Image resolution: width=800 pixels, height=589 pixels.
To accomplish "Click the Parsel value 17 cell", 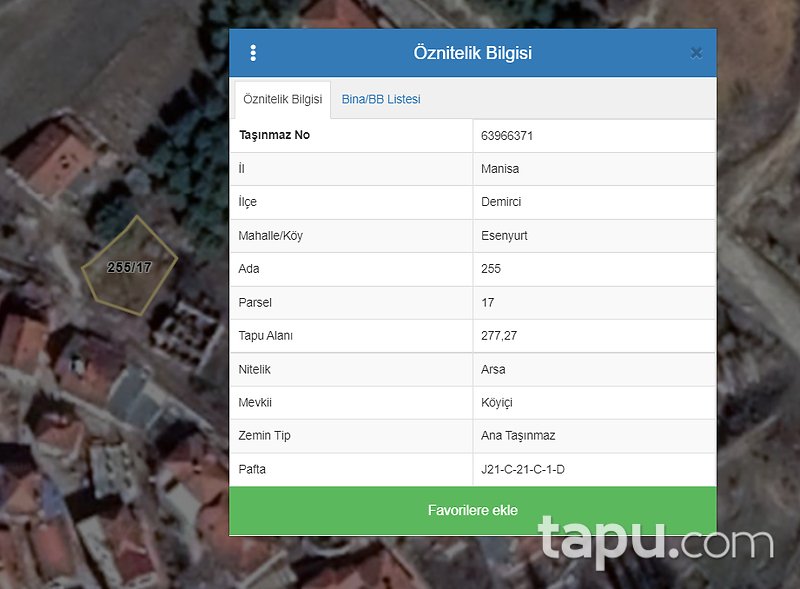I will tap(488, 303).
